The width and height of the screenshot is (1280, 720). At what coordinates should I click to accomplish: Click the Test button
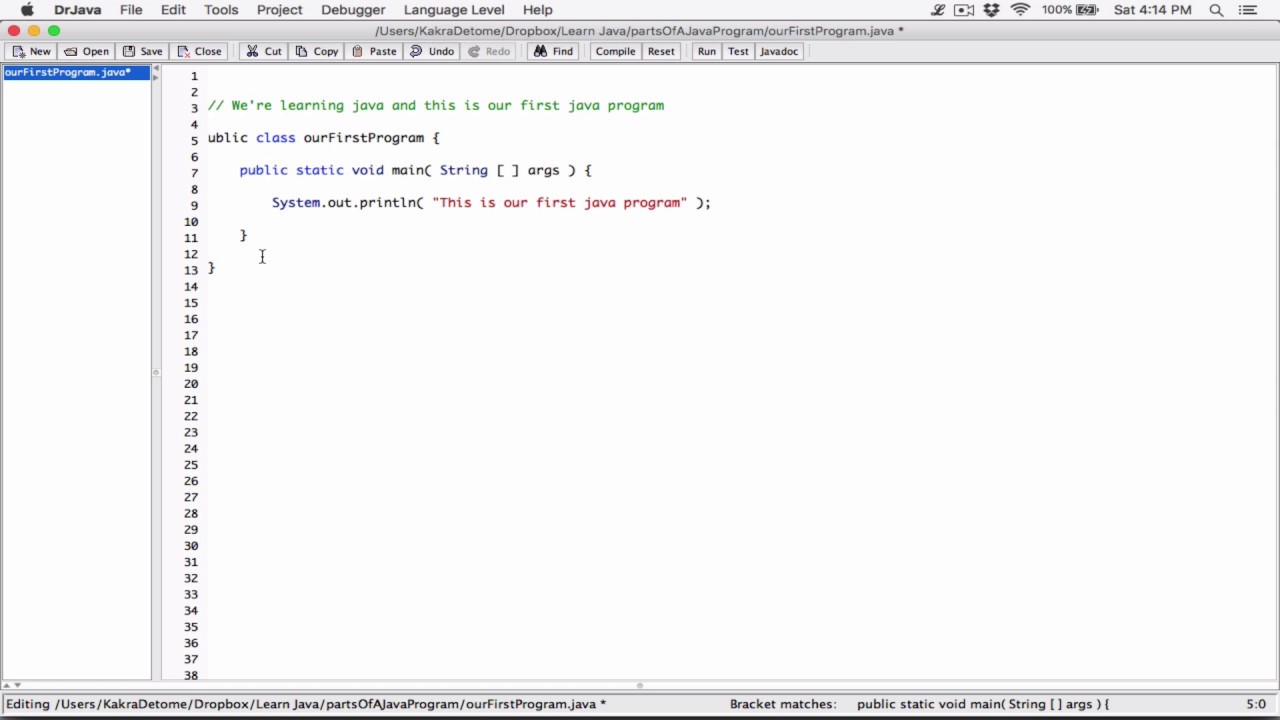click(738, 51)
